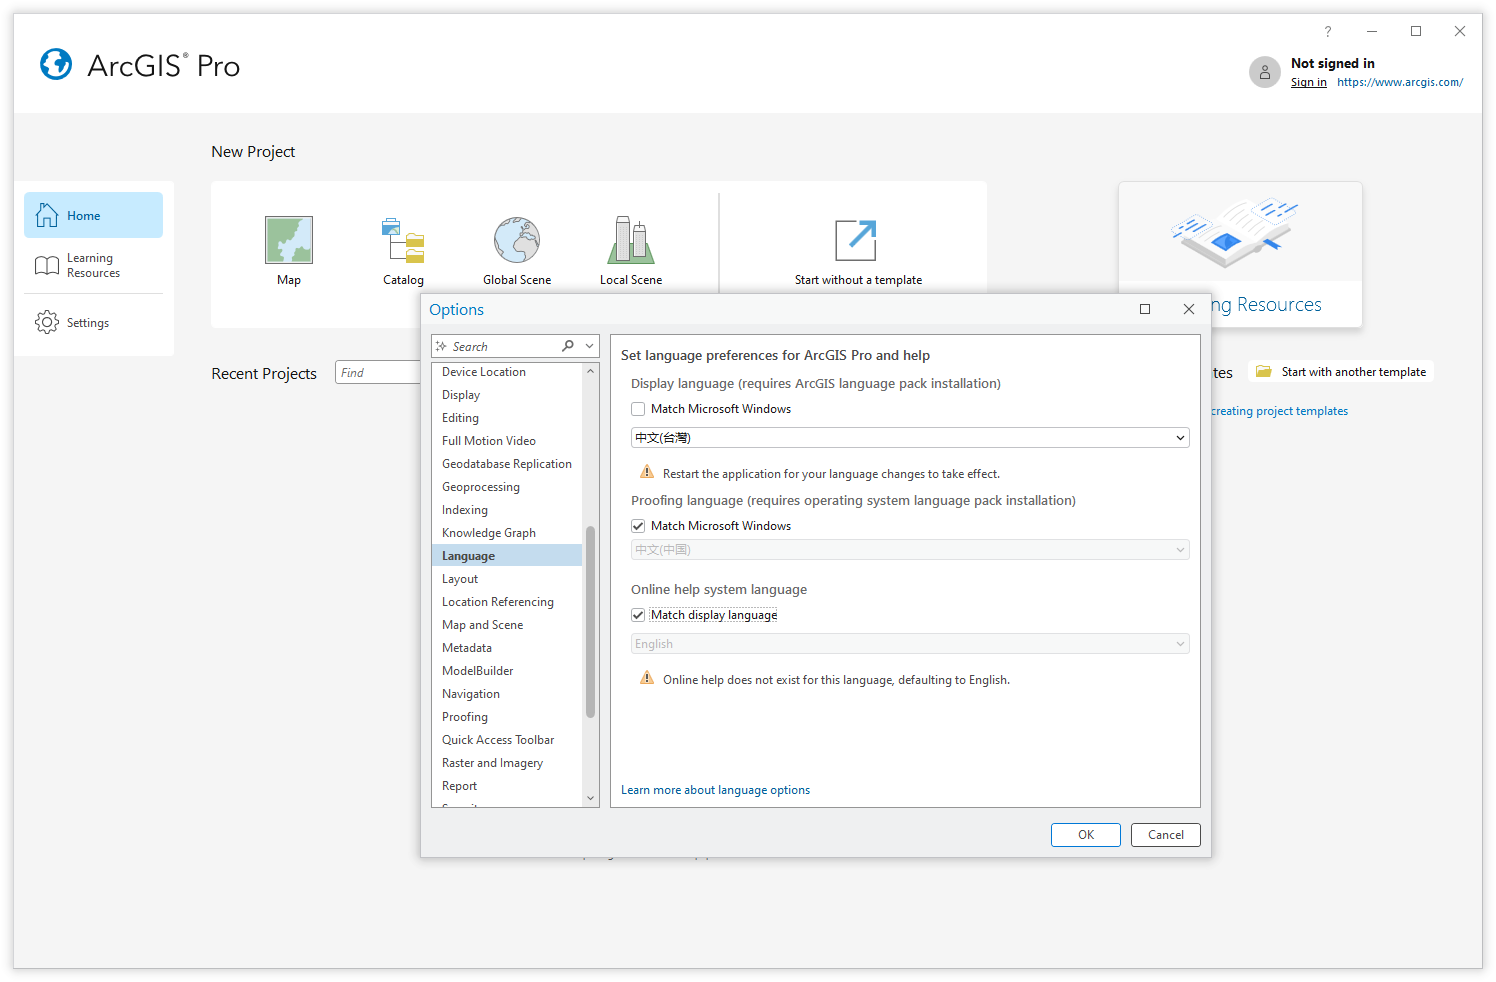This screenshot has width=1496, height=982.
Task: Create a new Local Scene project
Action: click(x=631, y=251)
